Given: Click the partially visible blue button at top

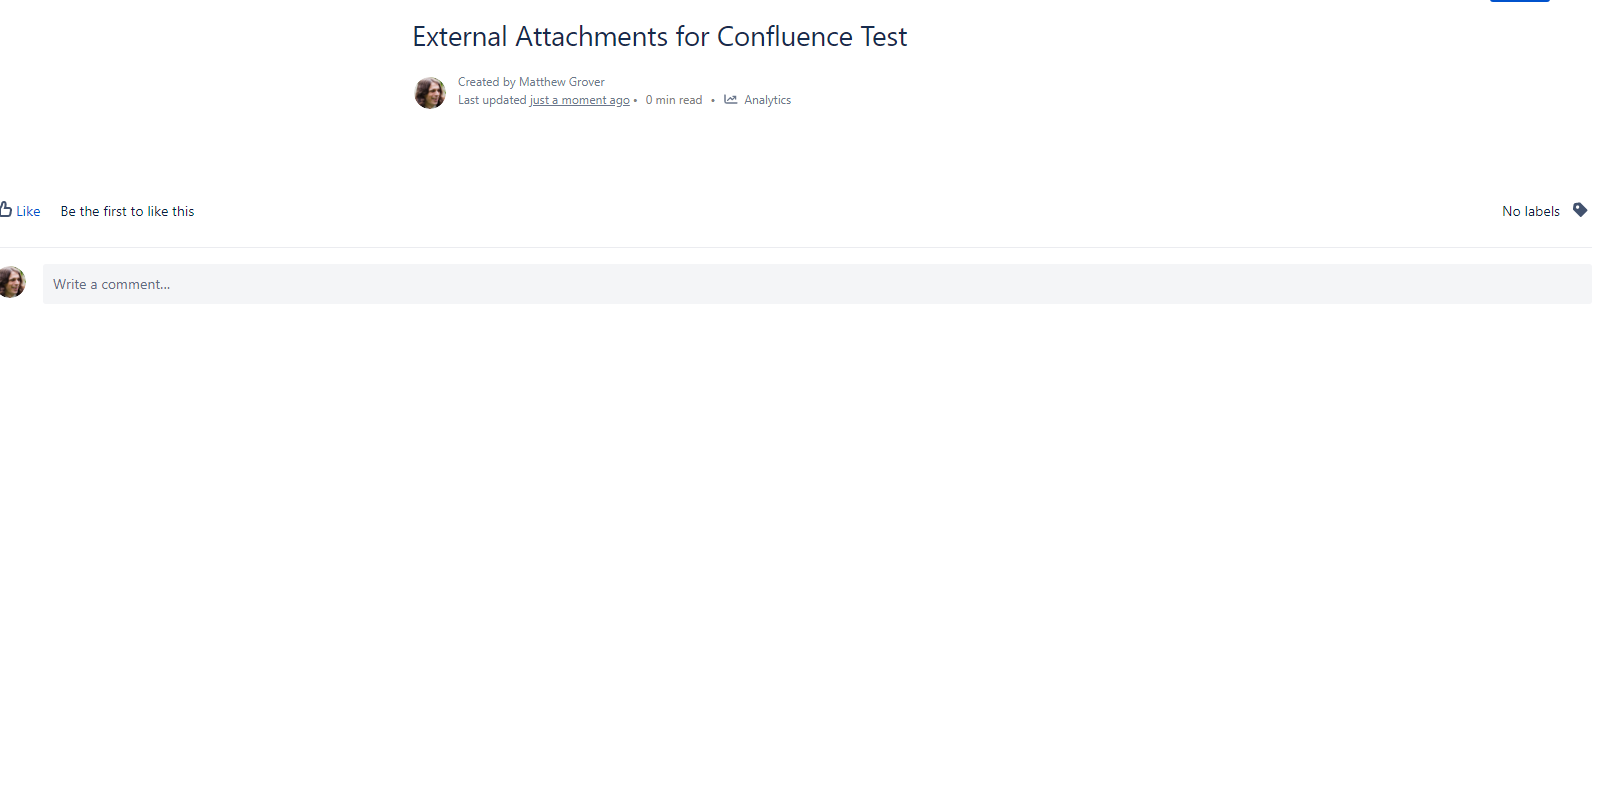Looking at the screenshot, I should (x=1519, y=1).
